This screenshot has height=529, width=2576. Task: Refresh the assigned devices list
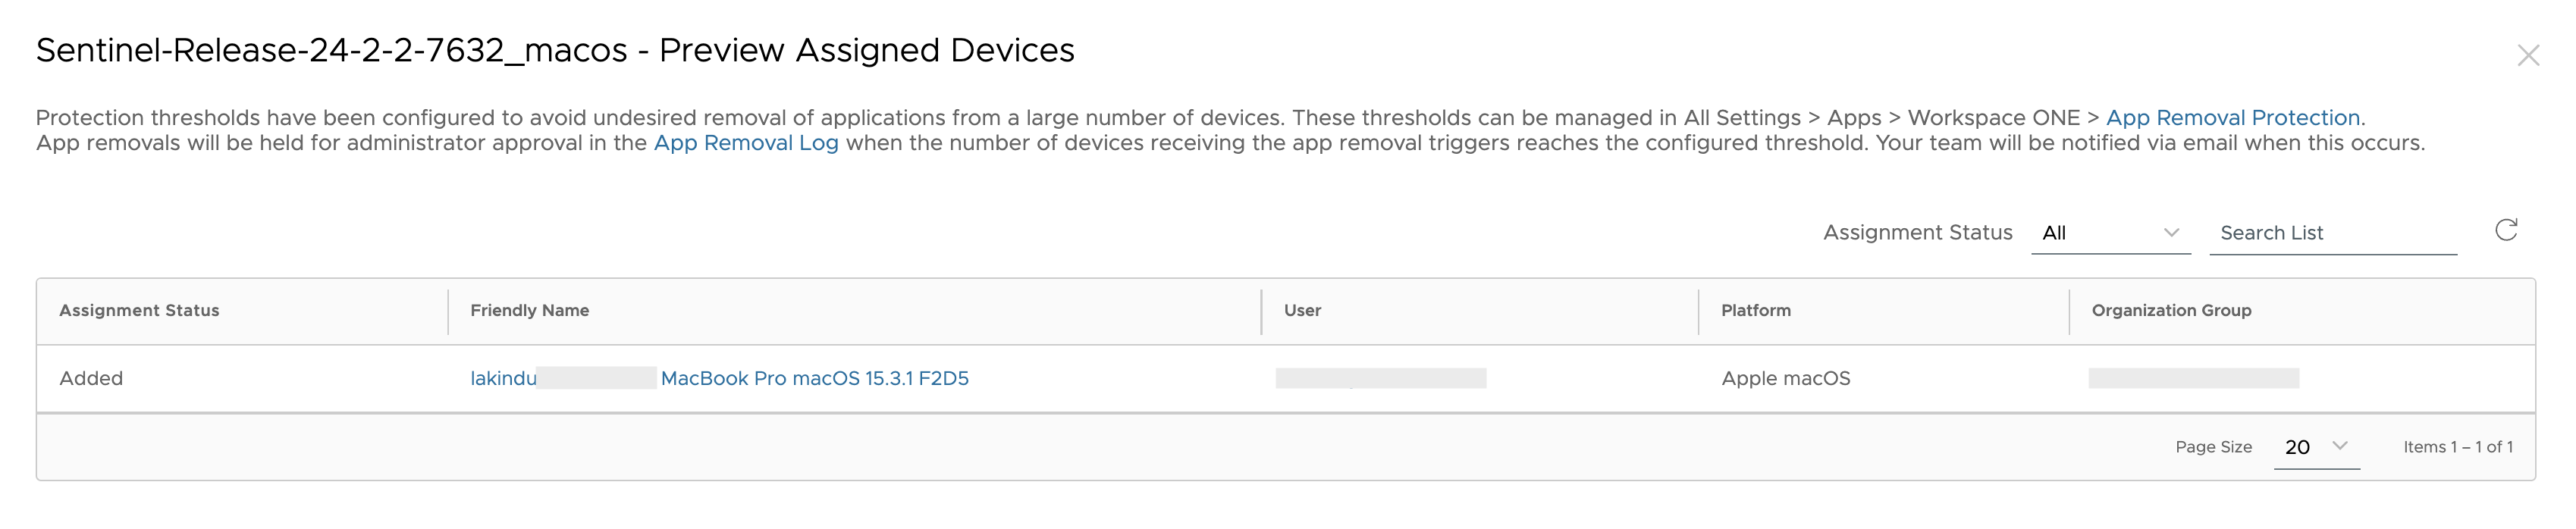pos(2506,231)
